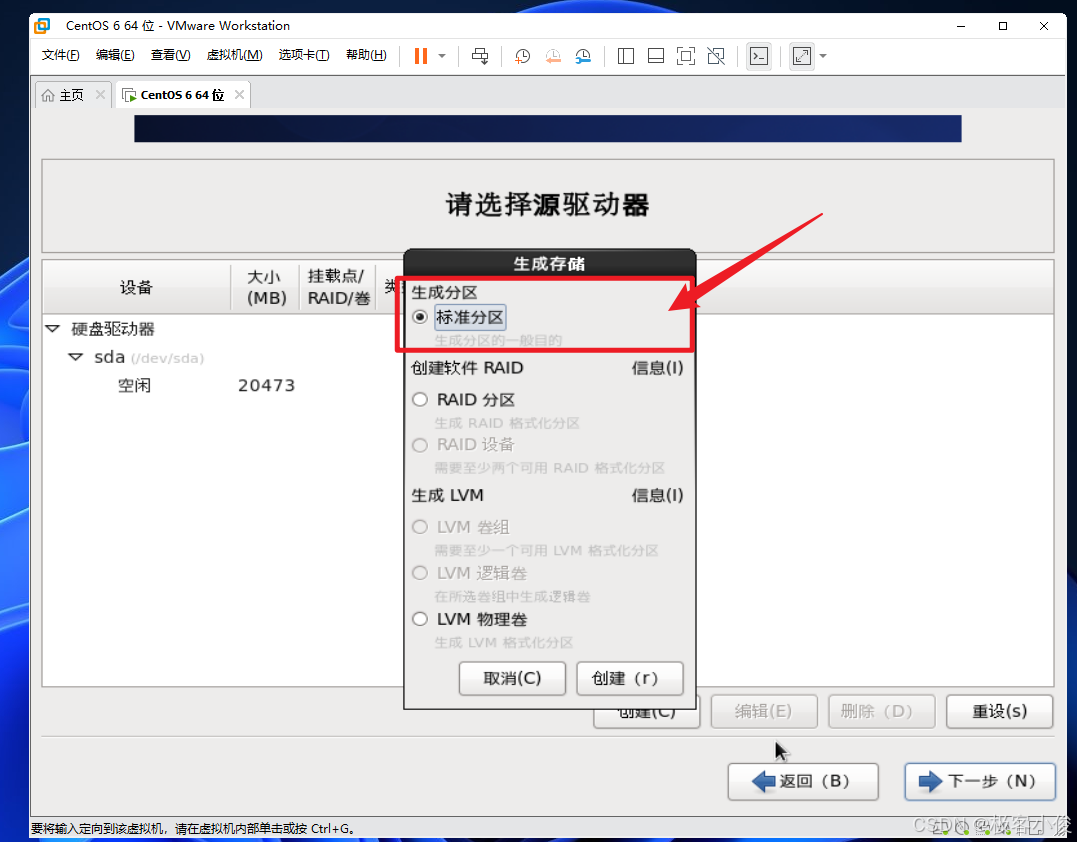Screen dimensions: 1077x842
Task: Revert to previous snapshot icon
Action: coord(553,56)
